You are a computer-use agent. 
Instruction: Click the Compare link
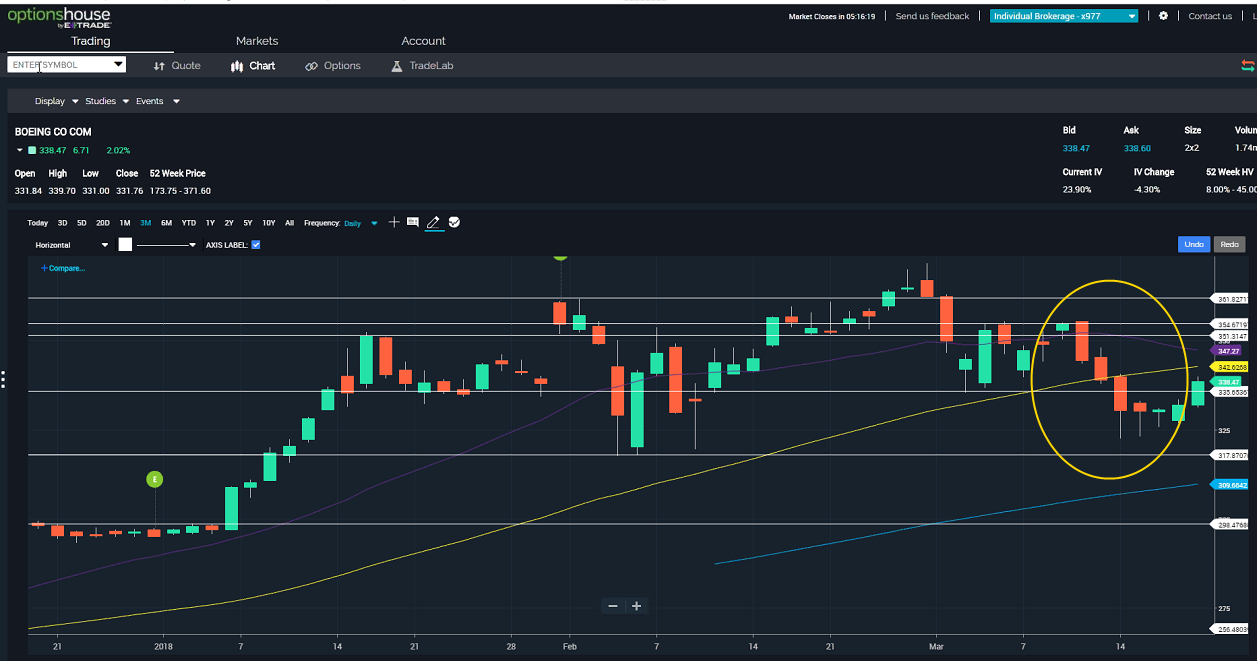click(63, 268)
